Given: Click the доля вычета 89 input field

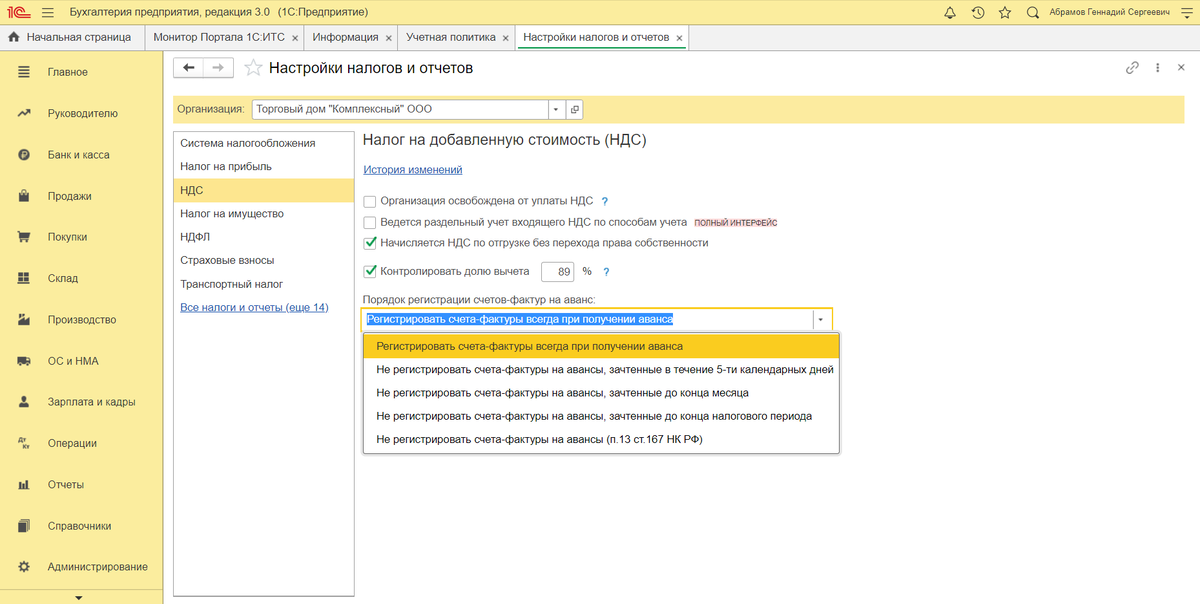Looking at the screenshot, I should click(x=558, y=271).
